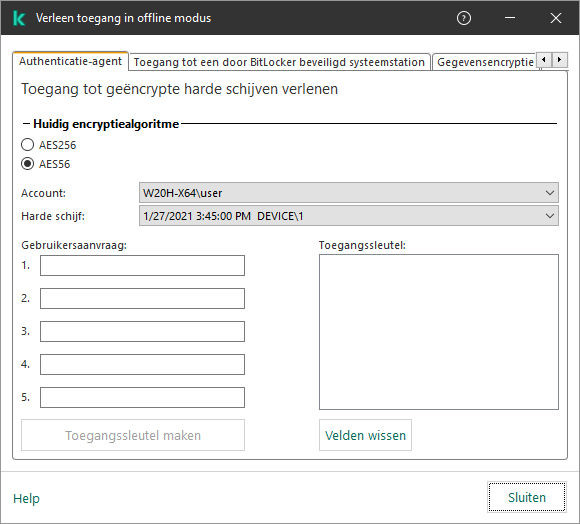580x524 pixels.
Task: Switch to the Gegevensencryptie tab
Action: pyautogui.click(x=485, y=62)
